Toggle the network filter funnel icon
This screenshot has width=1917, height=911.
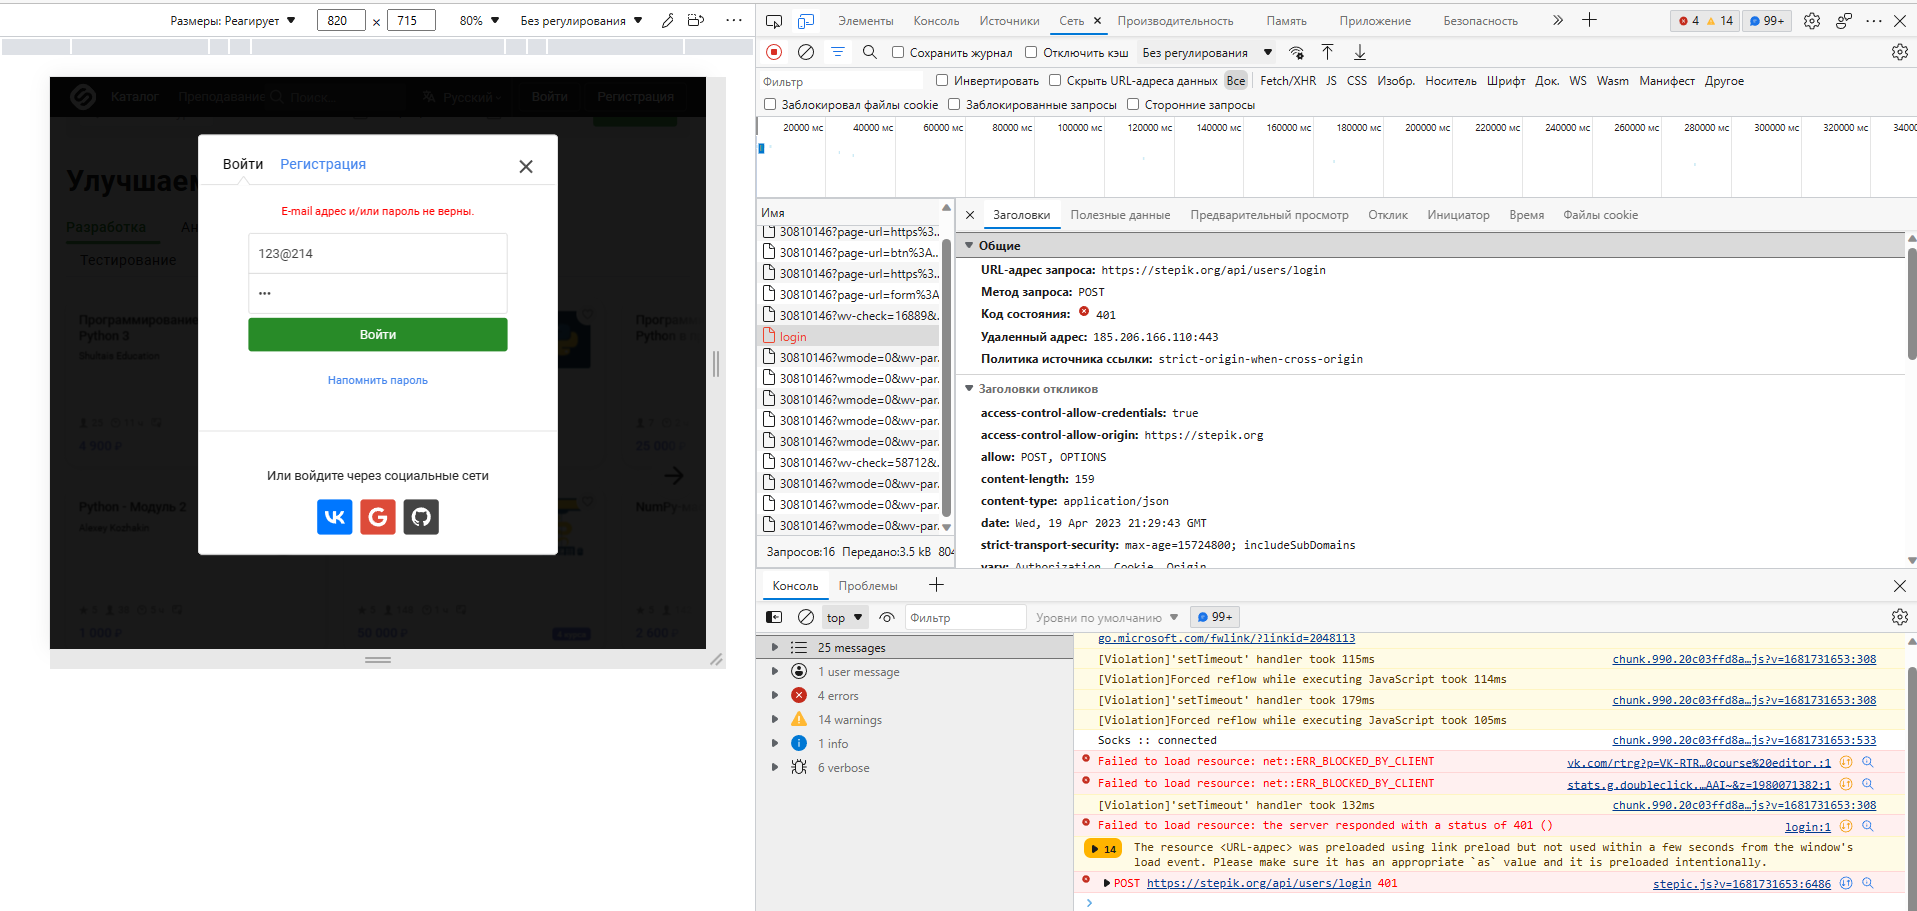click(838, 52)
